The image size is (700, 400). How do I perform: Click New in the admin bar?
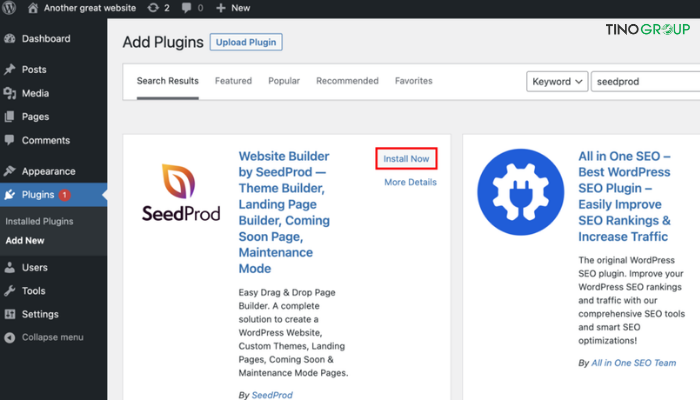pos(241,8)
